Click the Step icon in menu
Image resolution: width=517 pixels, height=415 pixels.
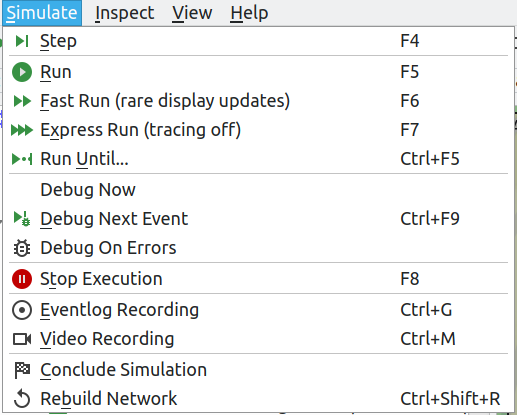(x=22, y=41)
